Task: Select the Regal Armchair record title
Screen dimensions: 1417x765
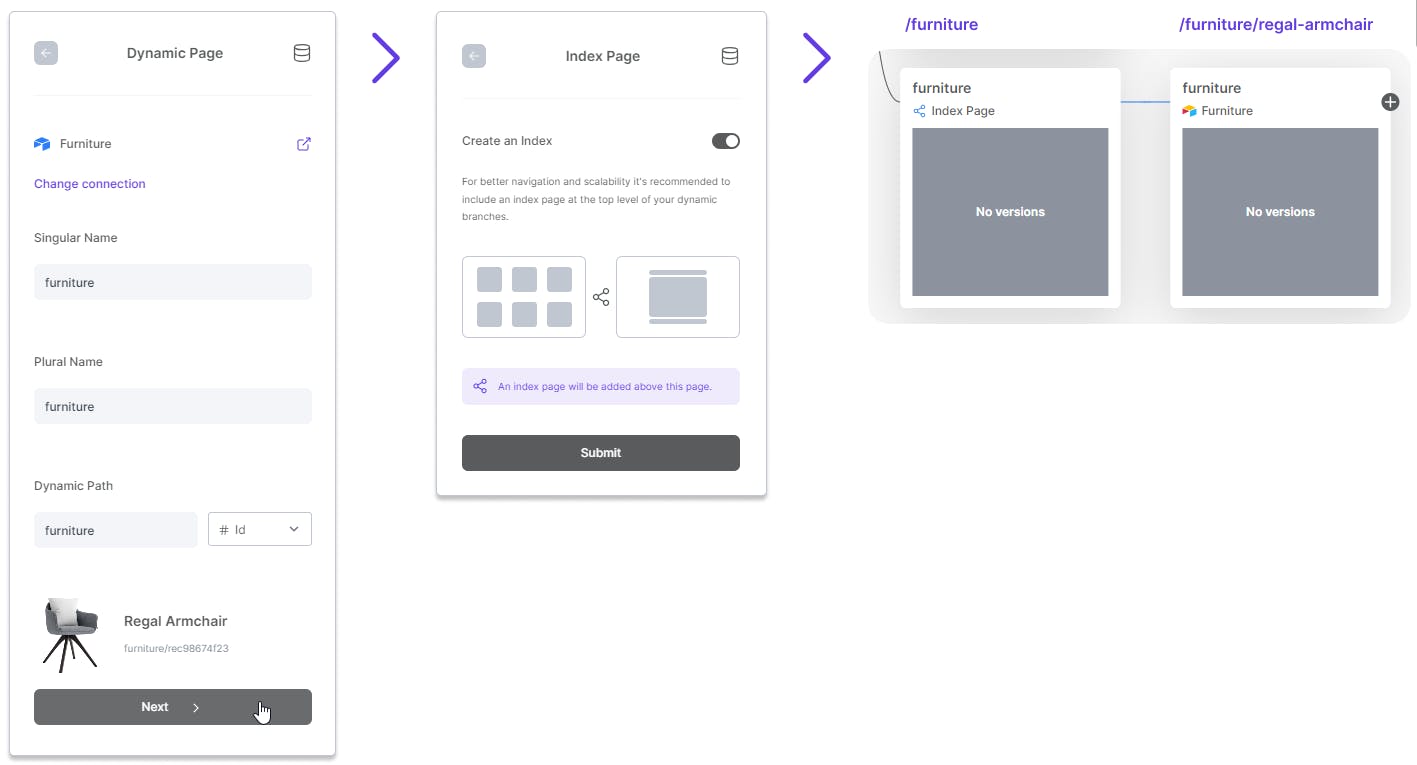Action: click(176, 621)
